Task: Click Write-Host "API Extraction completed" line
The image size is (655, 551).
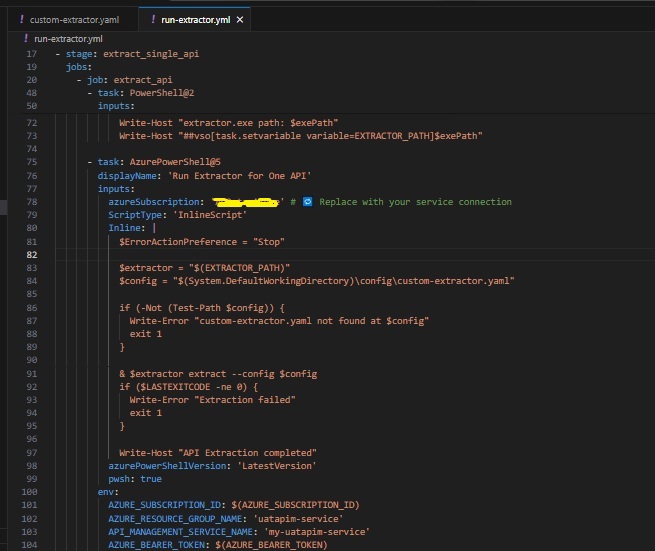Action: [x=218, y=453]
